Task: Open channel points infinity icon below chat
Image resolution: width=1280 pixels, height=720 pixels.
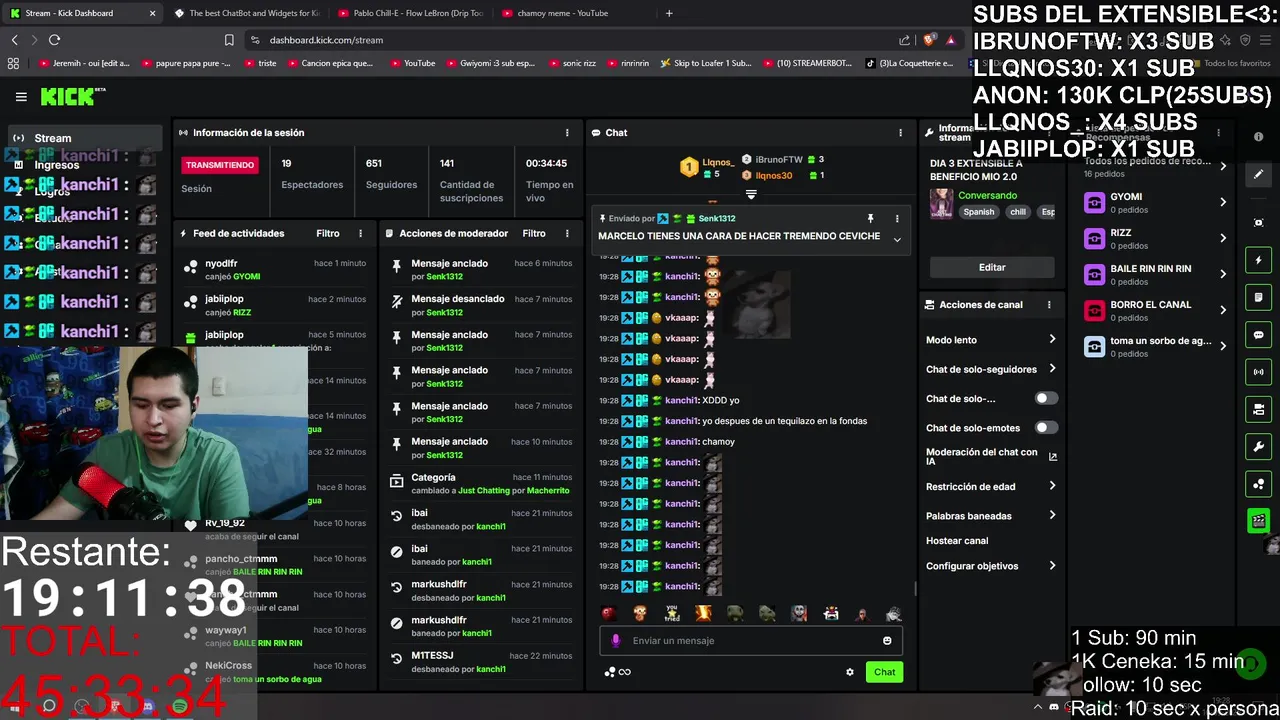Action: (x=618, y=672)
